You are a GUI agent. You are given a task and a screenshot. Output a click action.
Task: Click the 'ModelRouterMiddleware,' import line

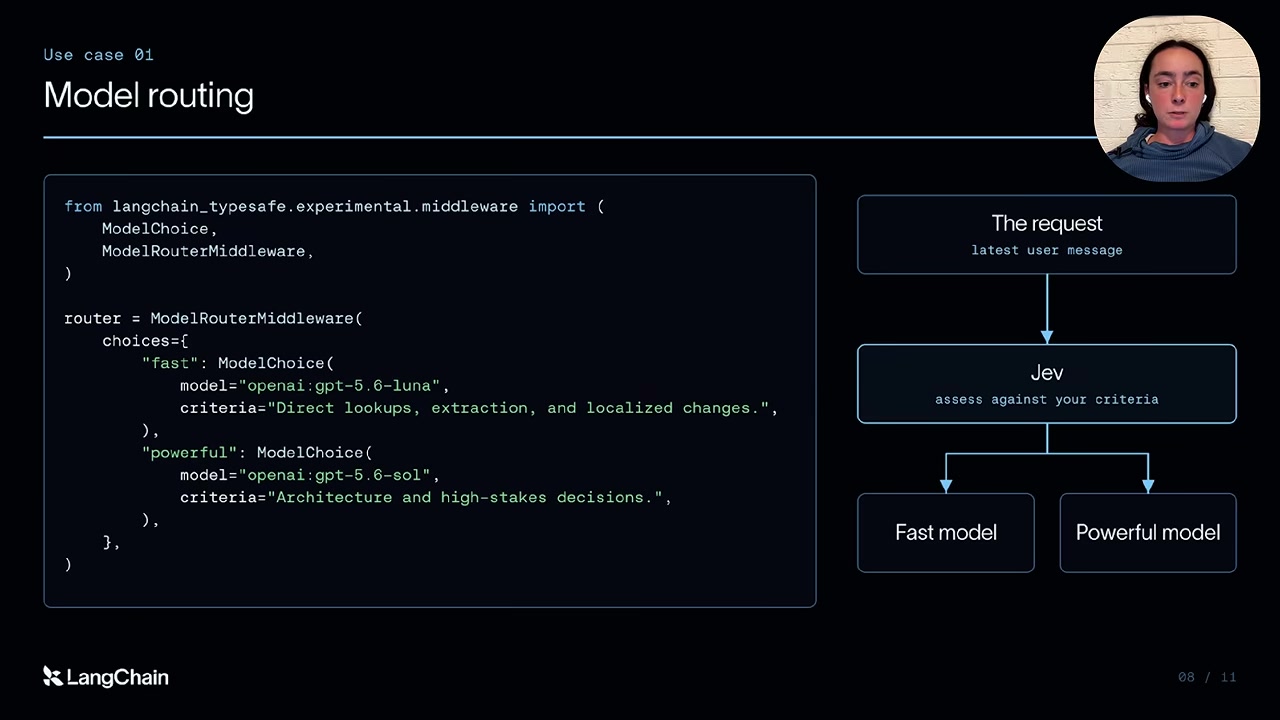pyautogui.click(x=208, y=251)
